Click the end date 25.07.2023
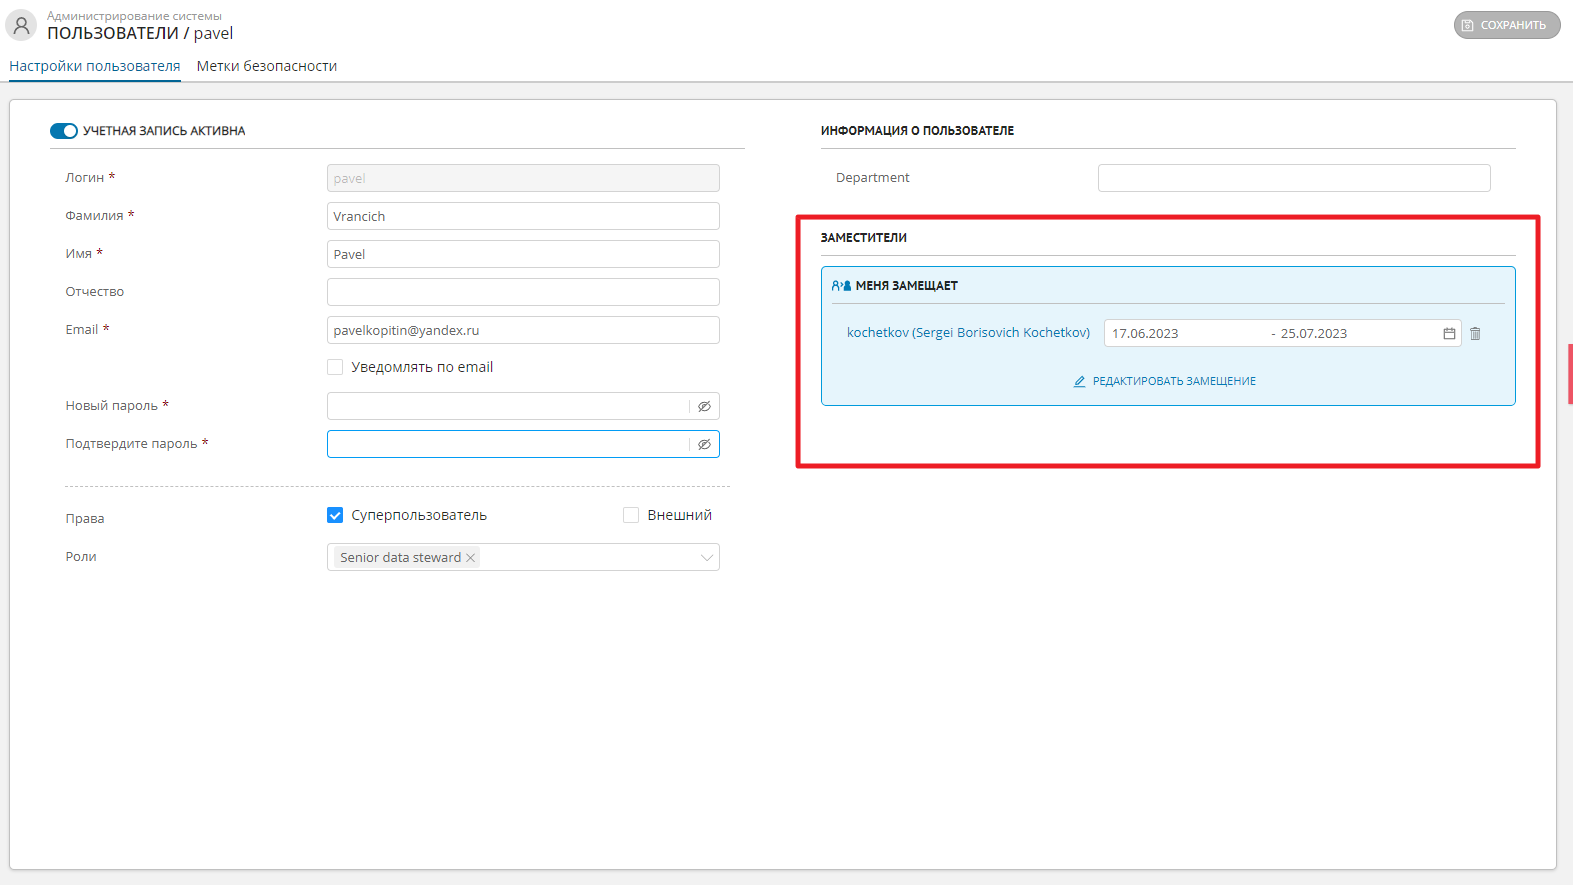Image resolution: width=1573 pixels, height=885 pixels. (x=1314, y=334)
